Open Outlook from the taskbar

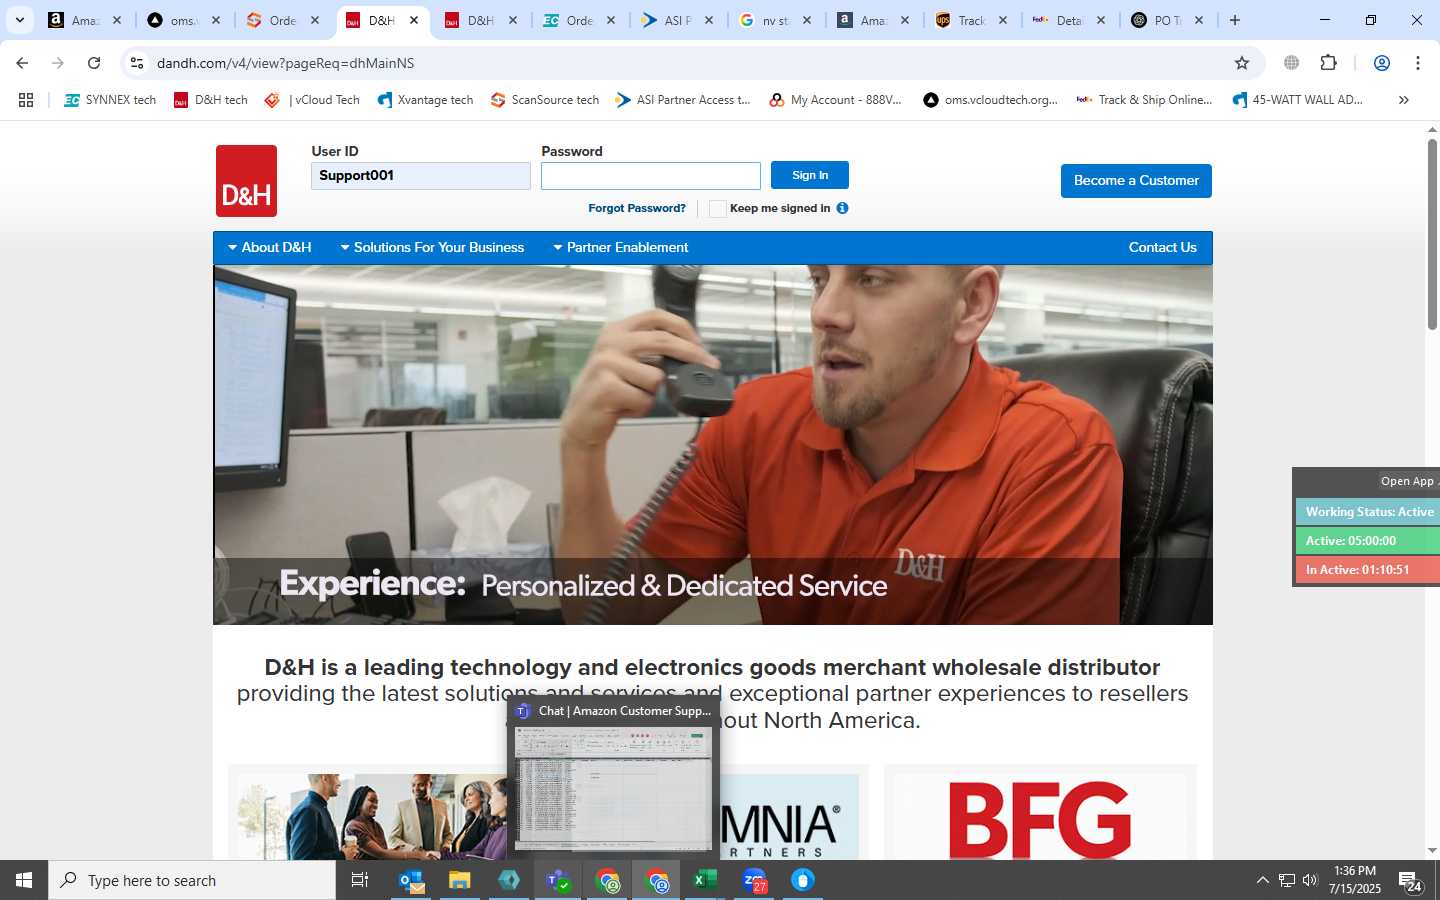(x=411, y=880)
